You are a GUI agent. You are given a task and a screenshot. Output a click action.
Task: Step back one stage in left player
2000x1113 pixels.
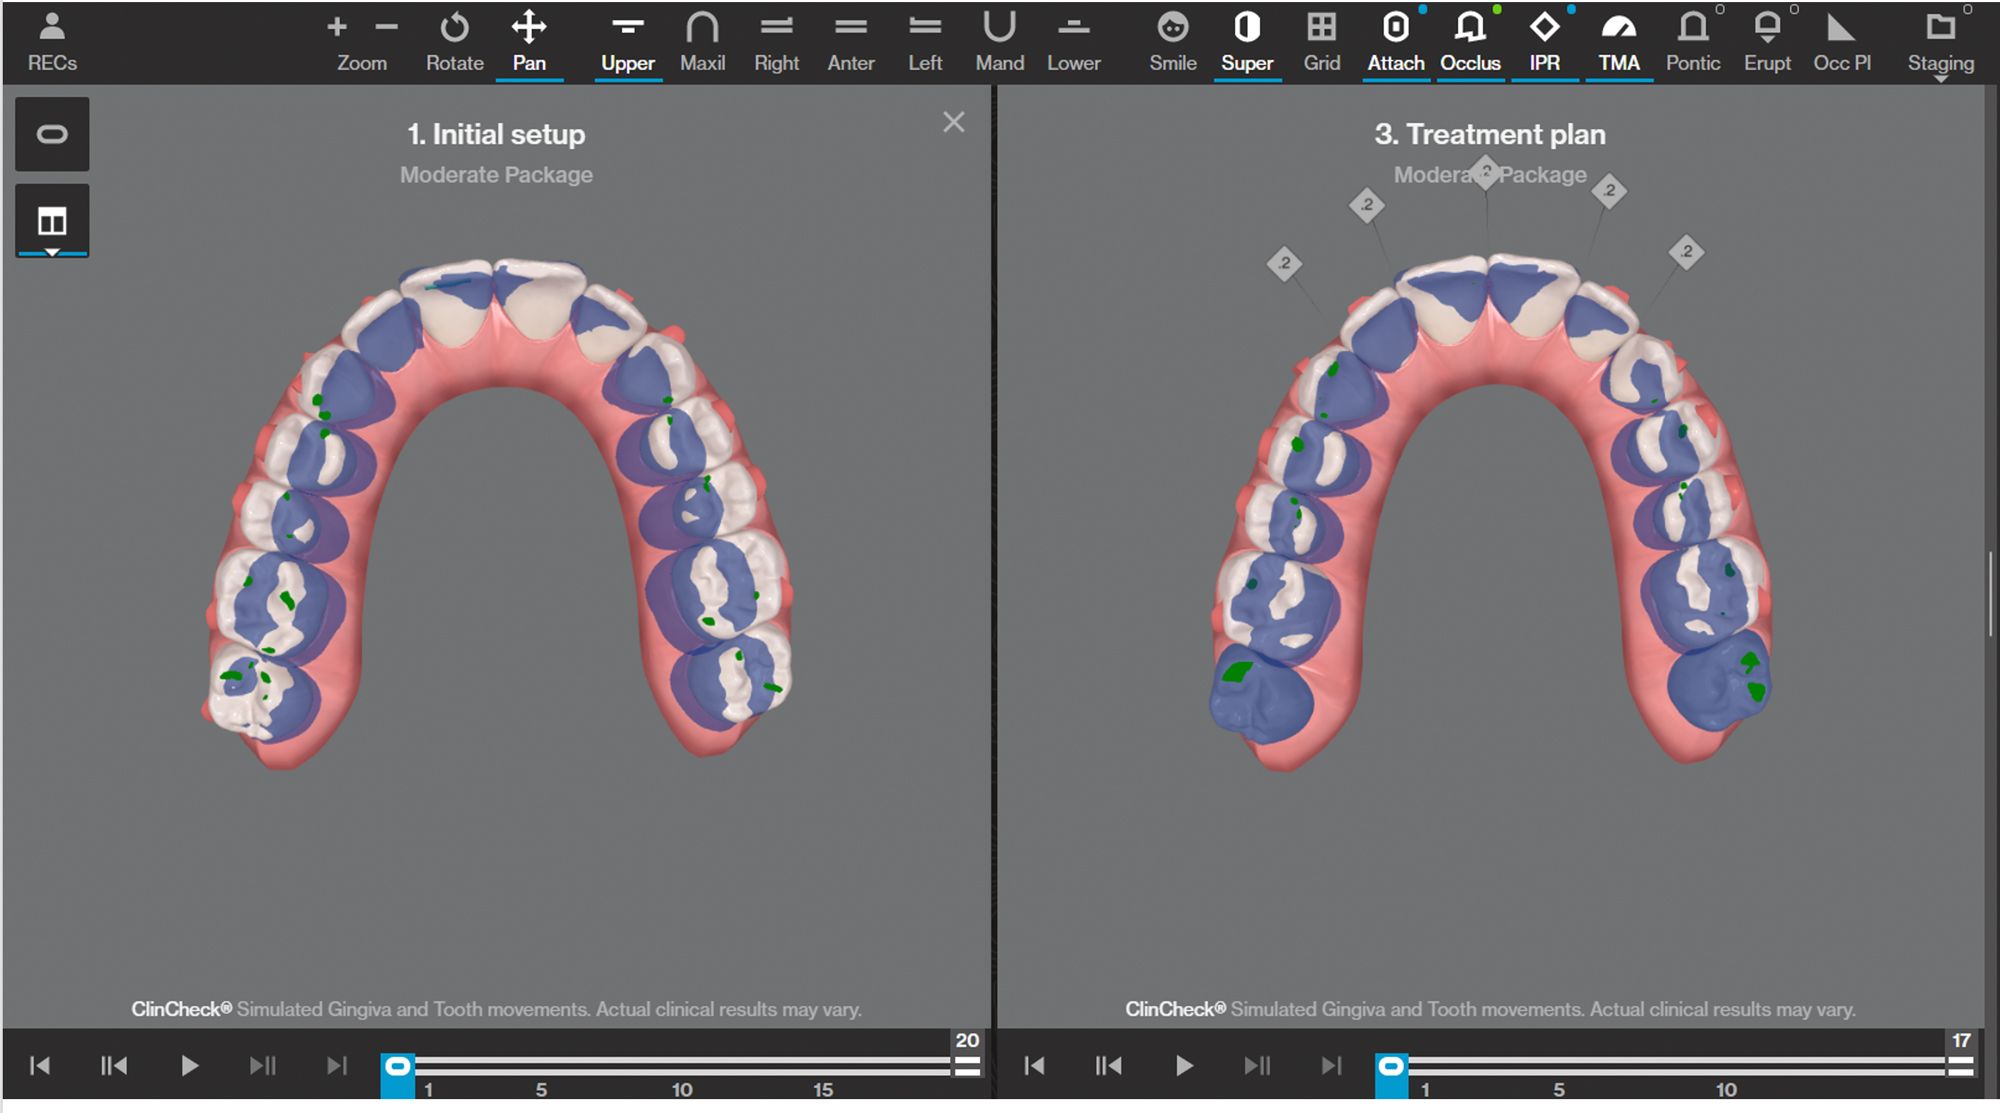[x=114, y=1066]
